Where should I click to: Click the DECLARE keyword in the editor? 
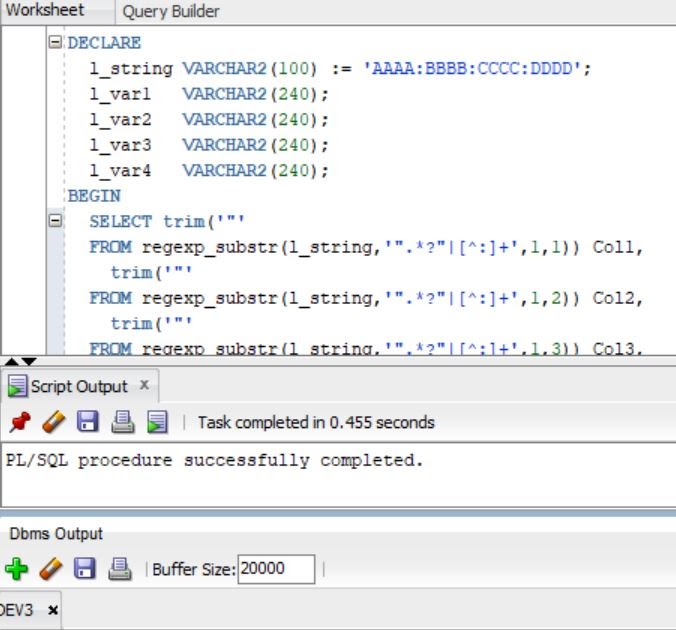(x=104, y=43)
